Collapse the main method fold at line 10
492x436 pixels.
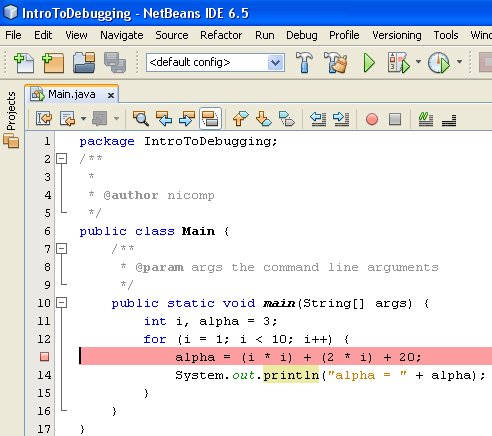(62, 303)
